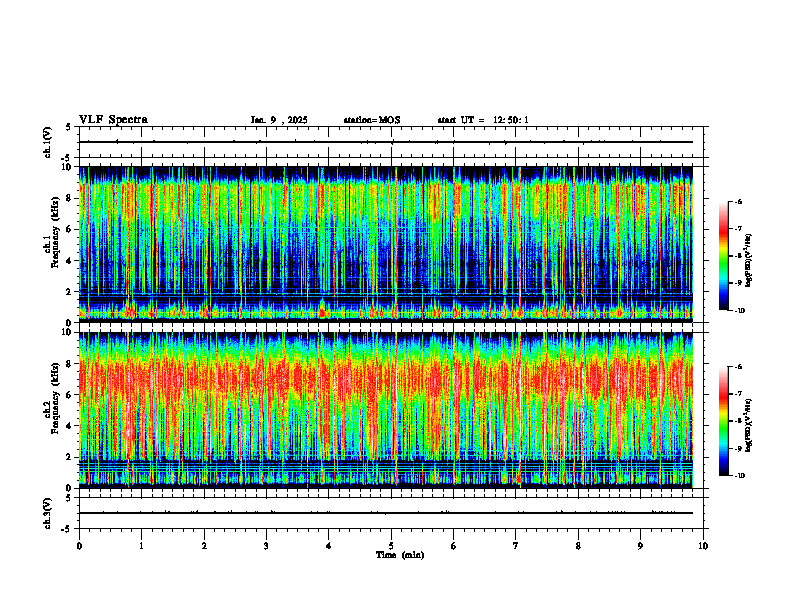Click the "5" voltage tick of ch.1(V) panel
The width and height of the screenshot is (792, 612).
point(68,127)
